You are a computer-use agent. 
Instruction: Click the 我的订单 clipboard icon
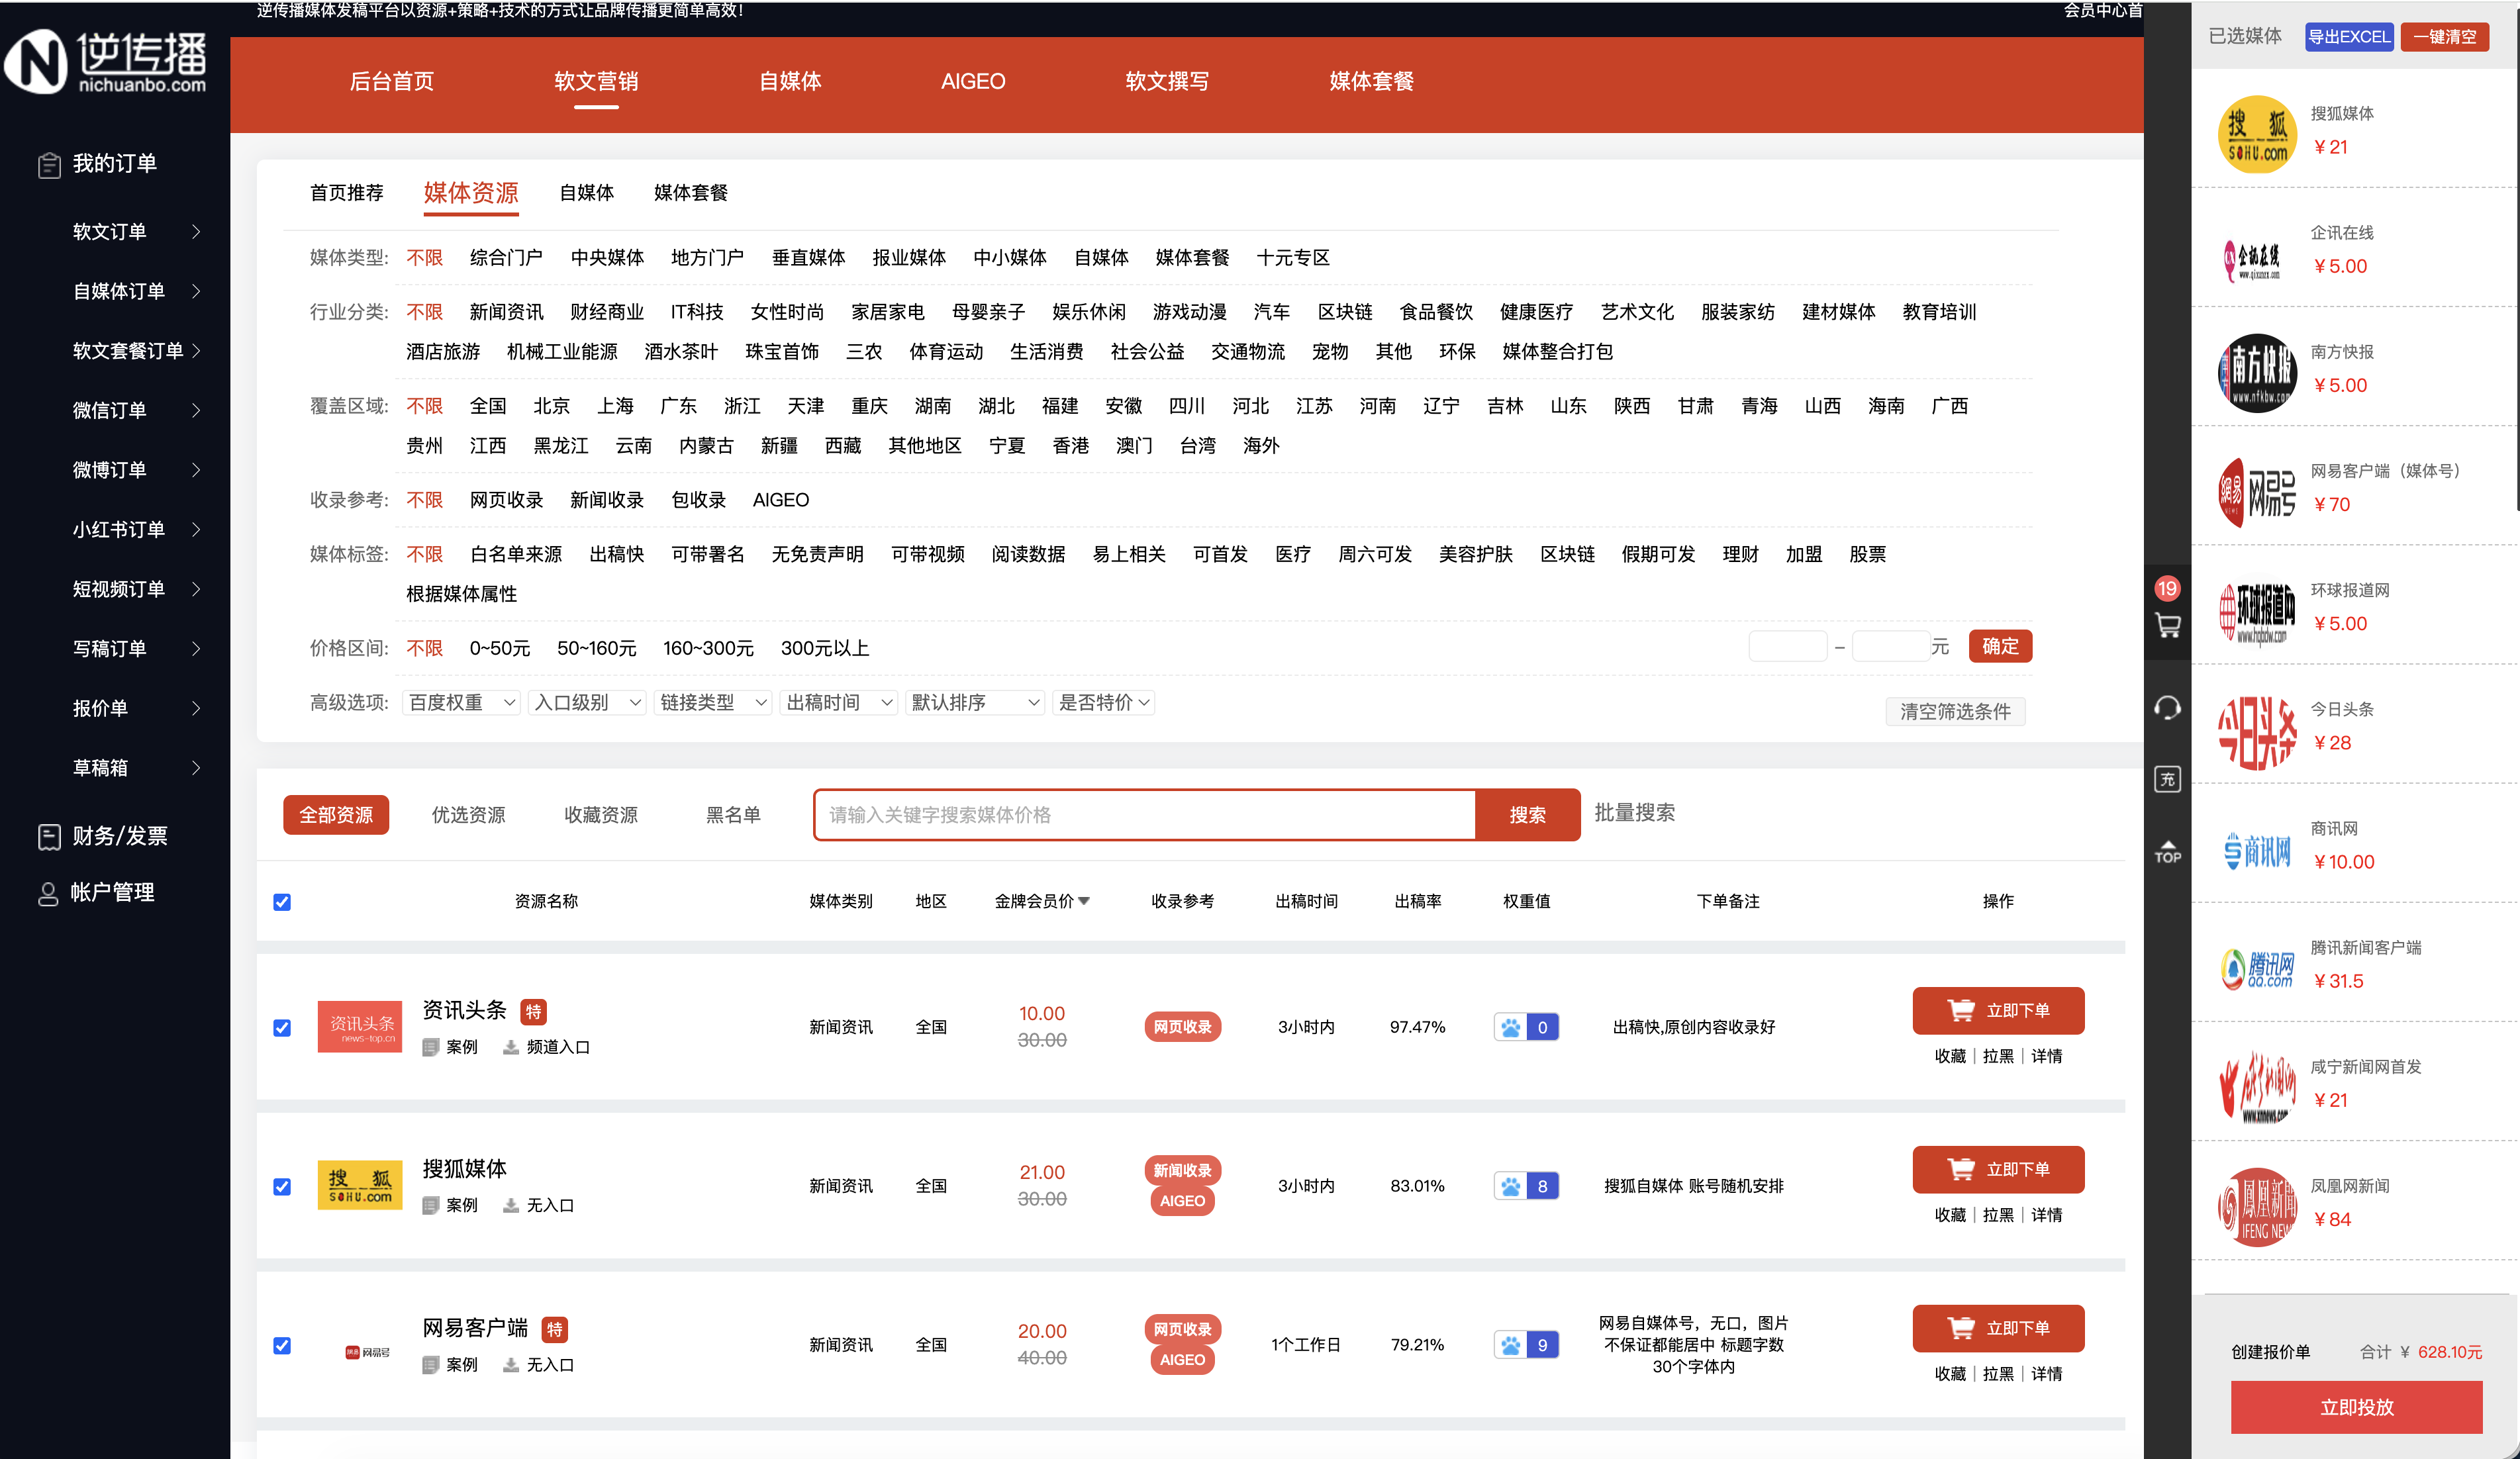(x=49, y=164)
